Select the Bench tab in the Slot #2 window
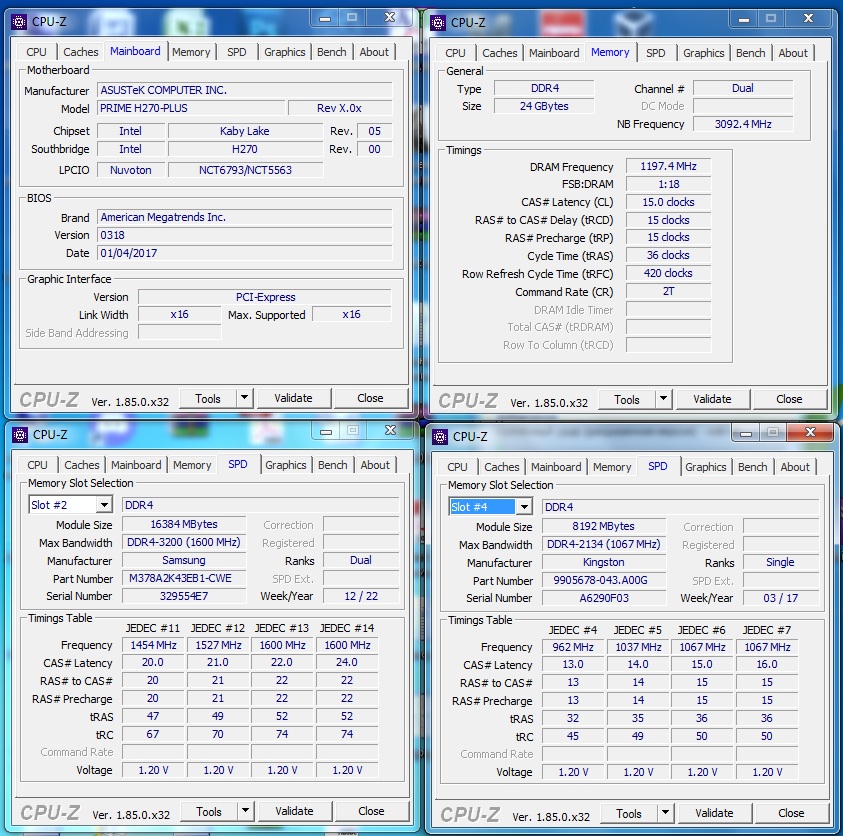The image size is (843, 836). coord(332,465)
